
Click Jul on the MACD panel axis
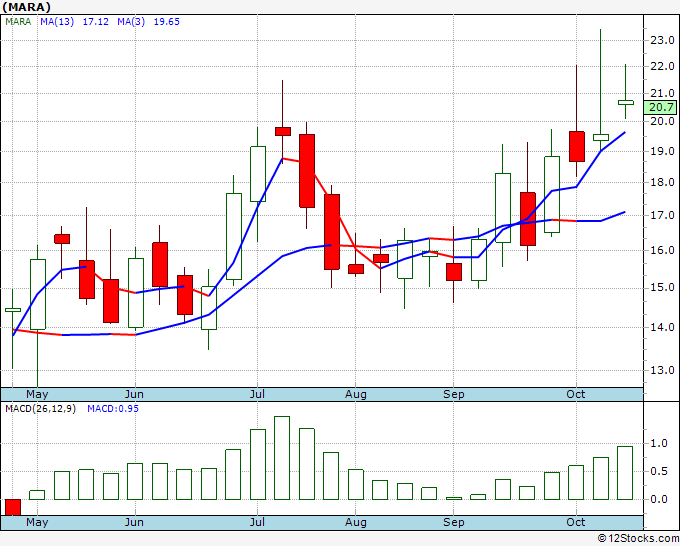257,522
